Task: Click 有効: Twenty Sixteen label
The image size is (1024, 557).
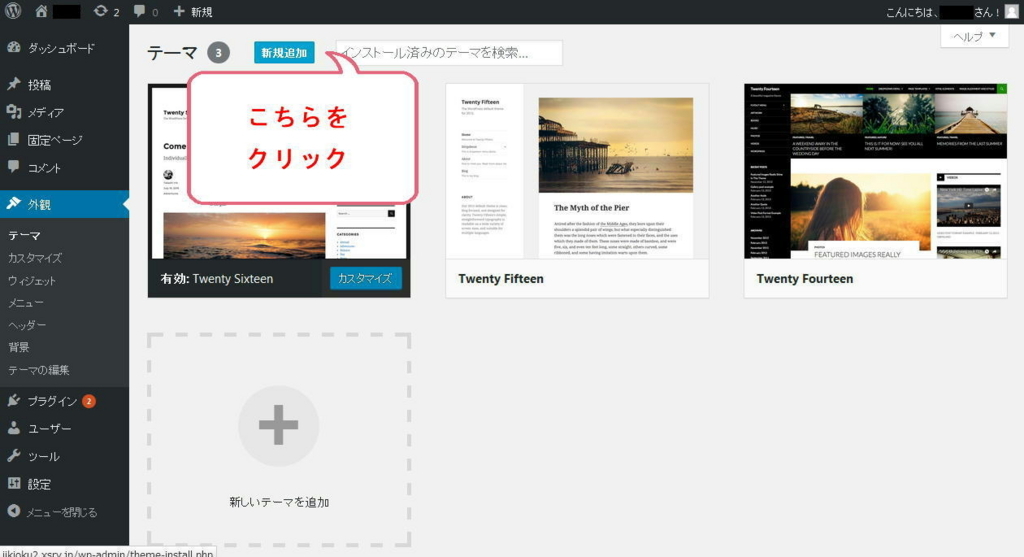Action: 217,279
